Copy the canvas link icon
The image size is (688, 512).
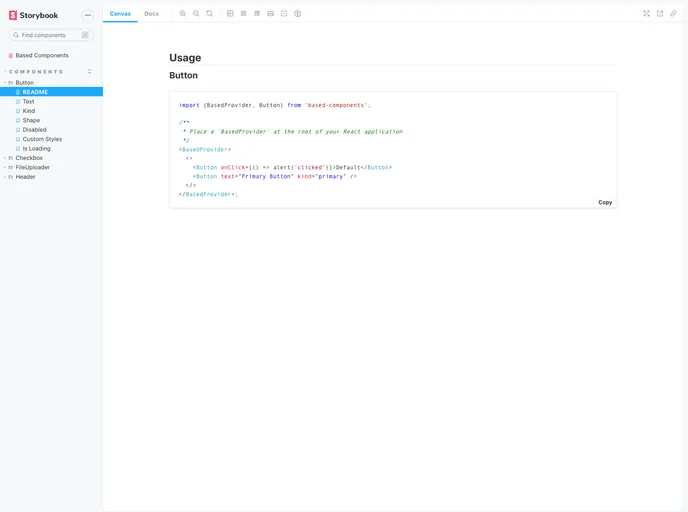(673, 14)
